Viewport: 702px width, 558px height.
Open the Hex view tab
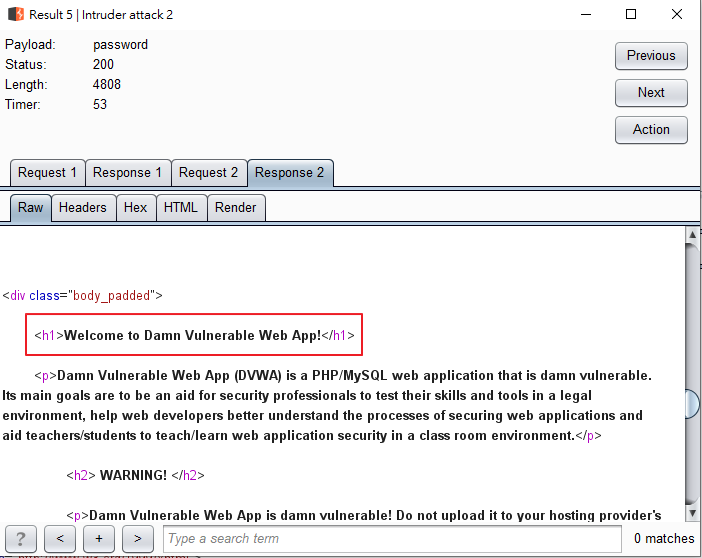coord(136,208)
